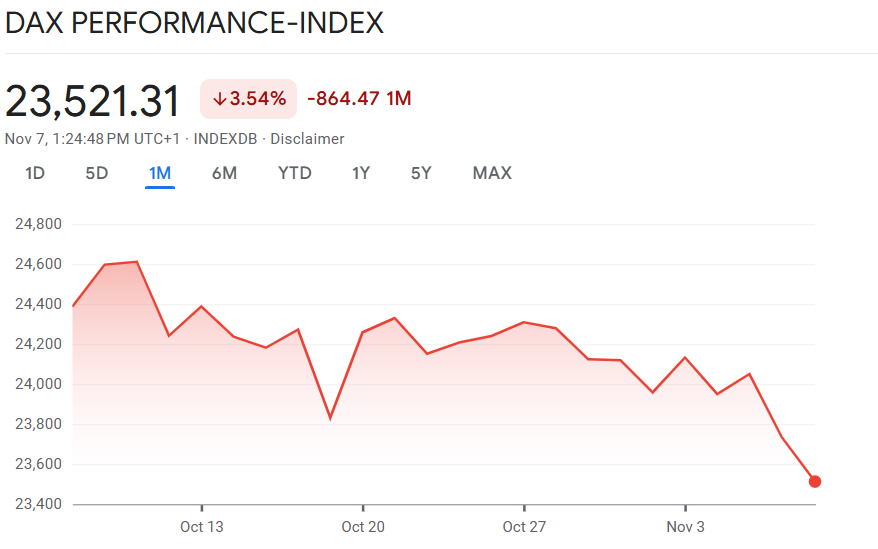Click the red down-arrow icon beside 3.54%
878x549 pixels.
click(x=219, y=99)
